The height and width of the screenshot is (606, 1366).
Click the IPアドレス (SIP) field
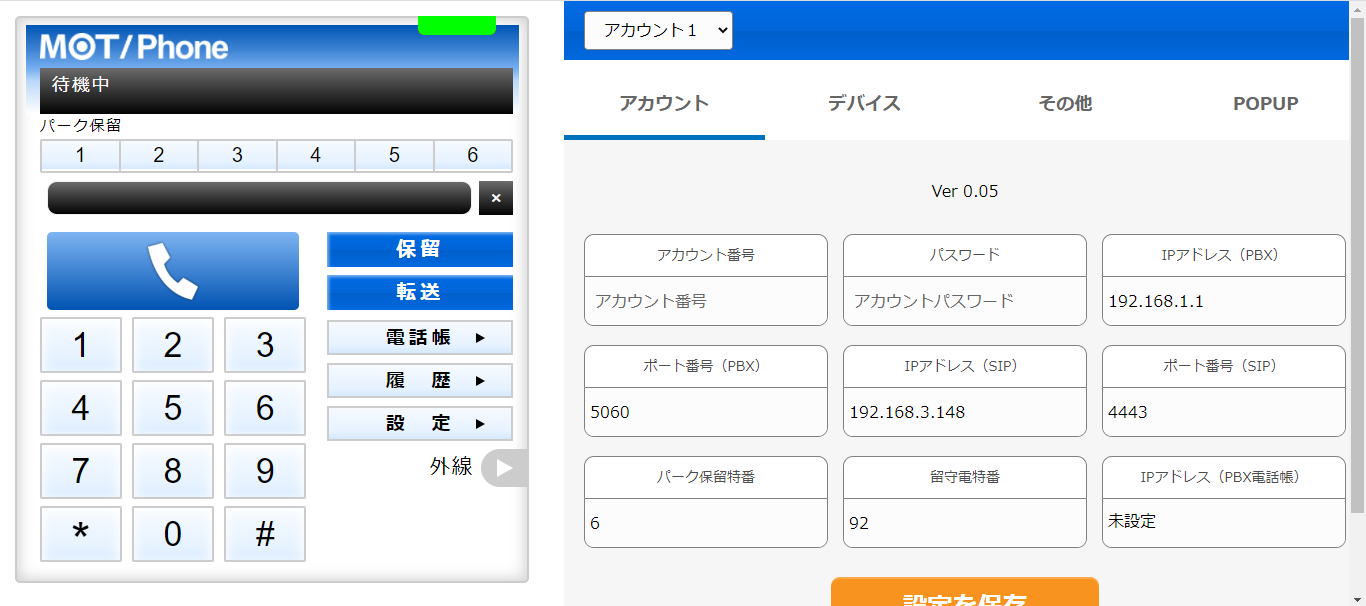964,412
